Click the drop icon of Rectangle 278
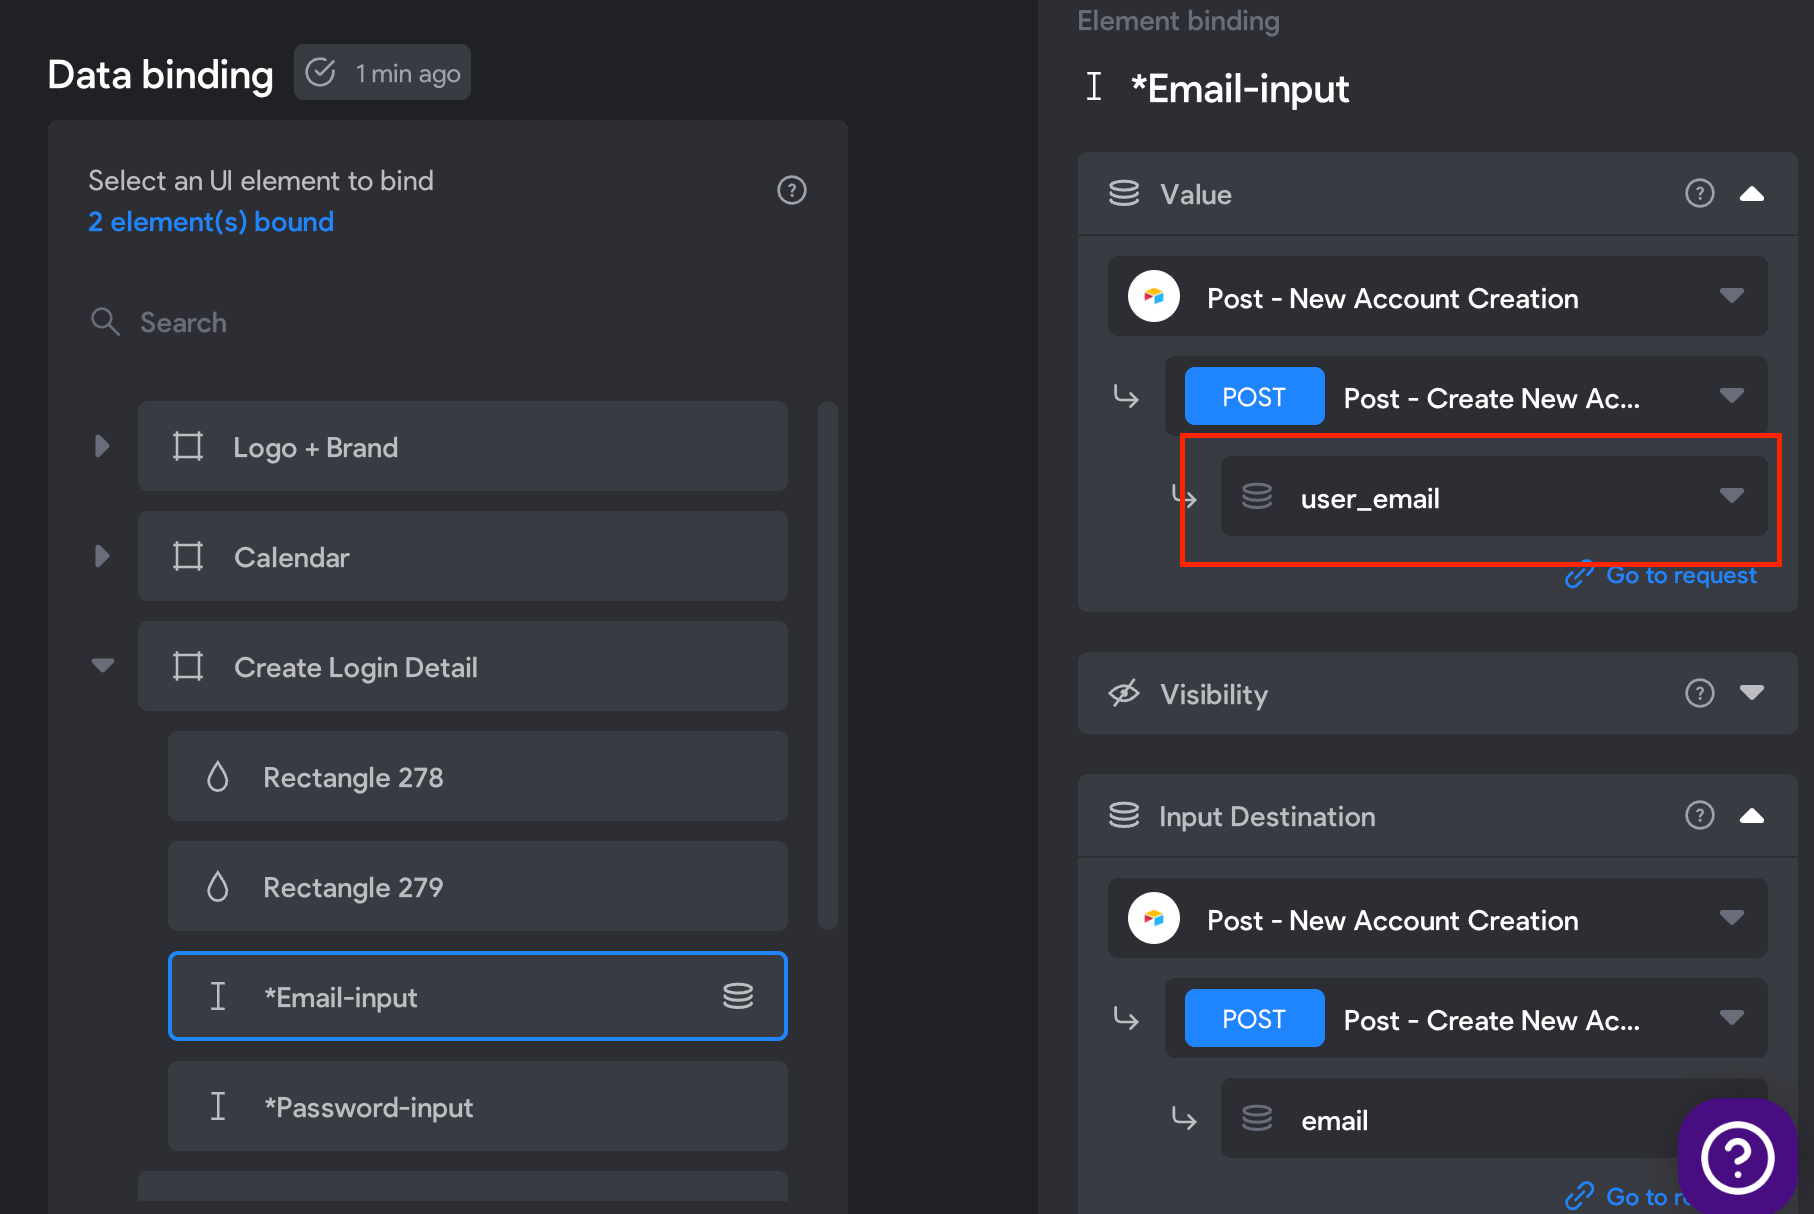The height and width of the screenshot is (1214, 1814). point(217,776)
